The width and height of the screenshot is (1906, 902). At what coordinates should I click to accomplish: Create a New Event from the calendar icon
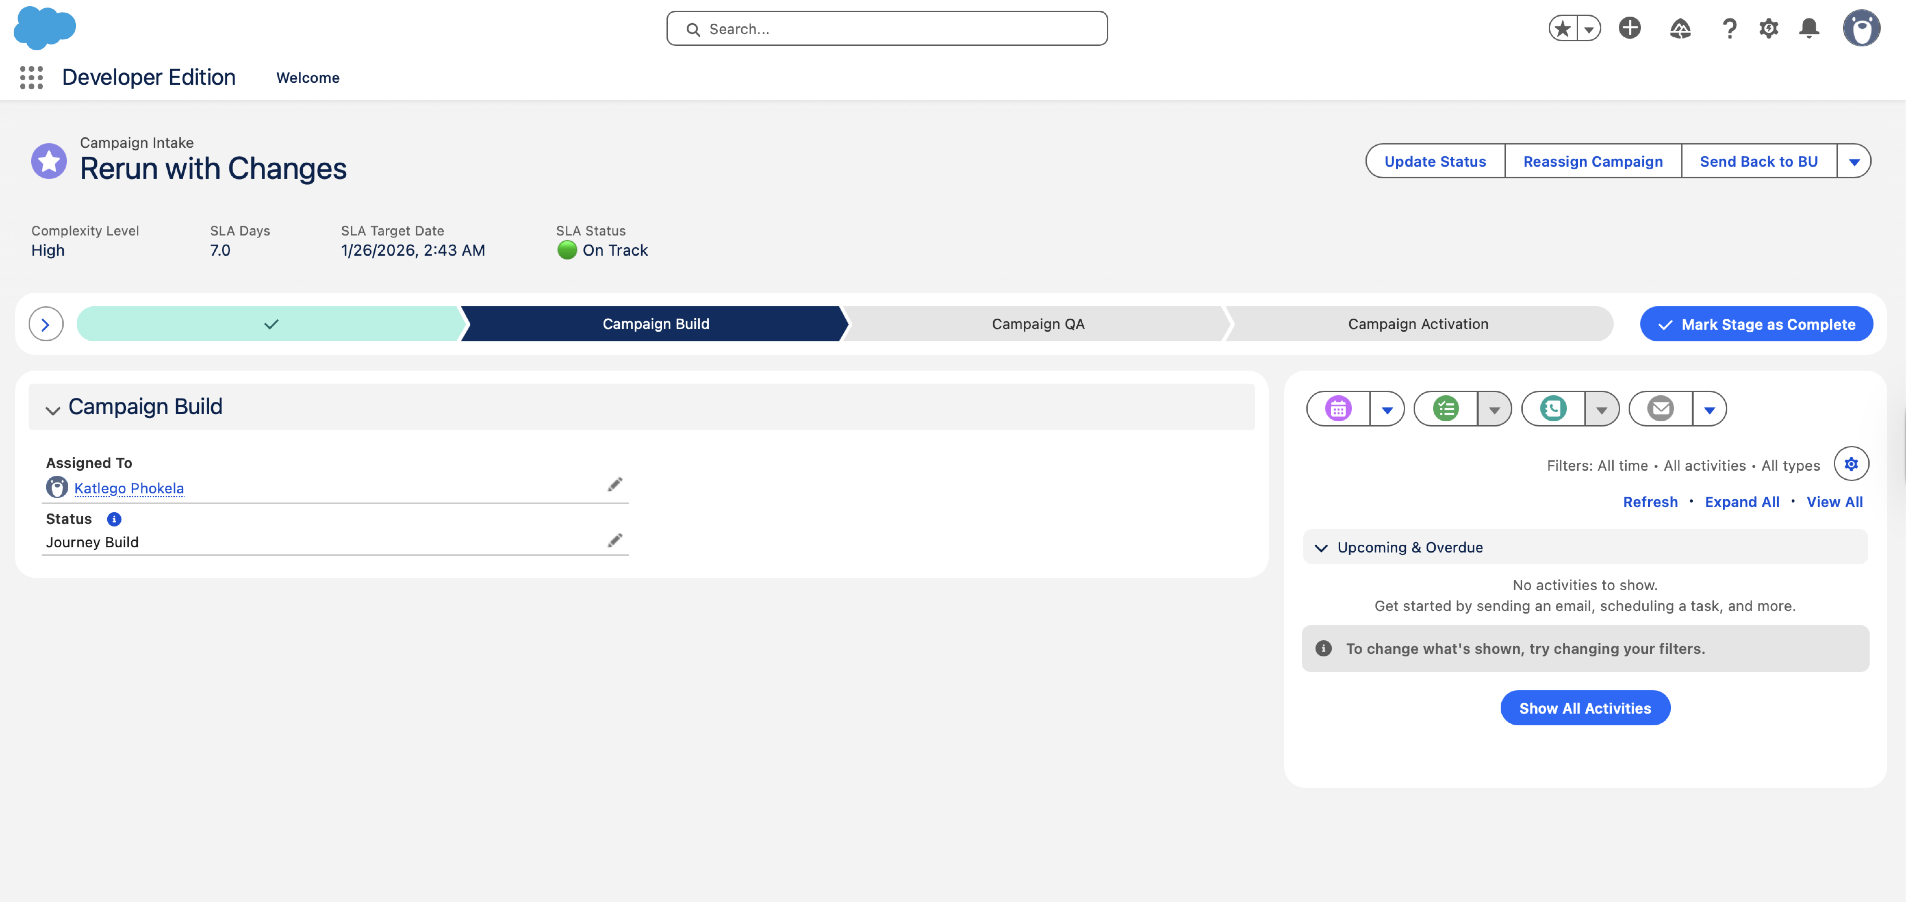click(1338, 408)
